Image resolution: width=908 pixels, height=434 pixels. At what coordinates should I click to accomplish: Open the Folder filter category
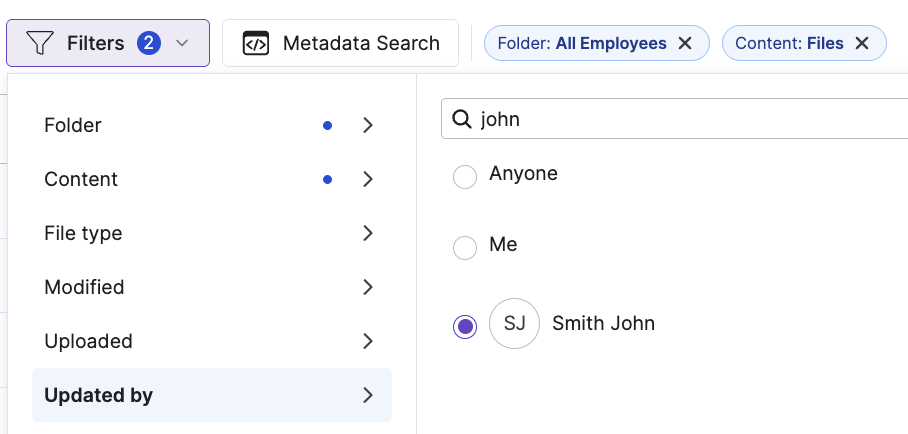(73, 125)
